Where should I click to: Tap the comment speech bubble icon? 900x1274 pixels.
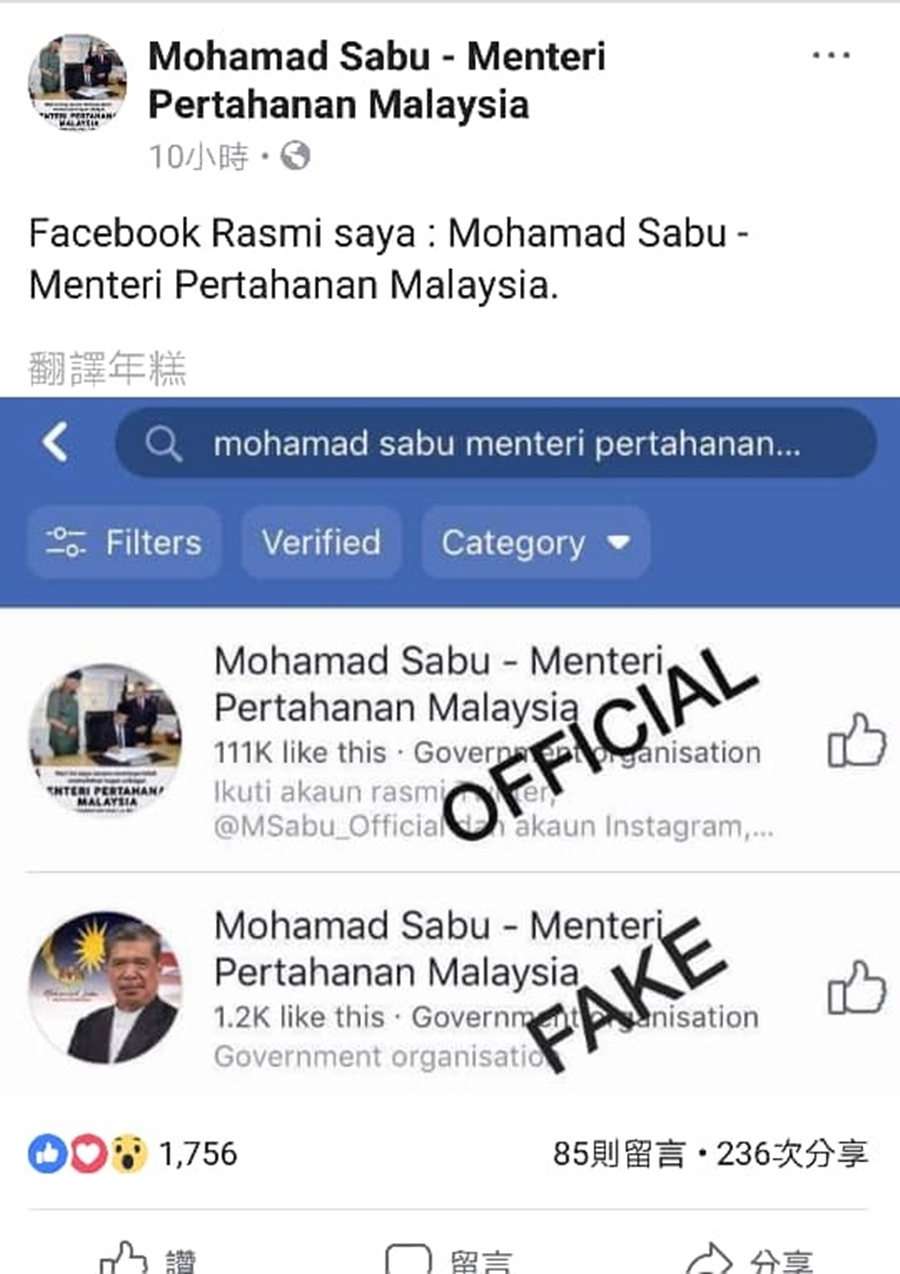coord(408,1259)
